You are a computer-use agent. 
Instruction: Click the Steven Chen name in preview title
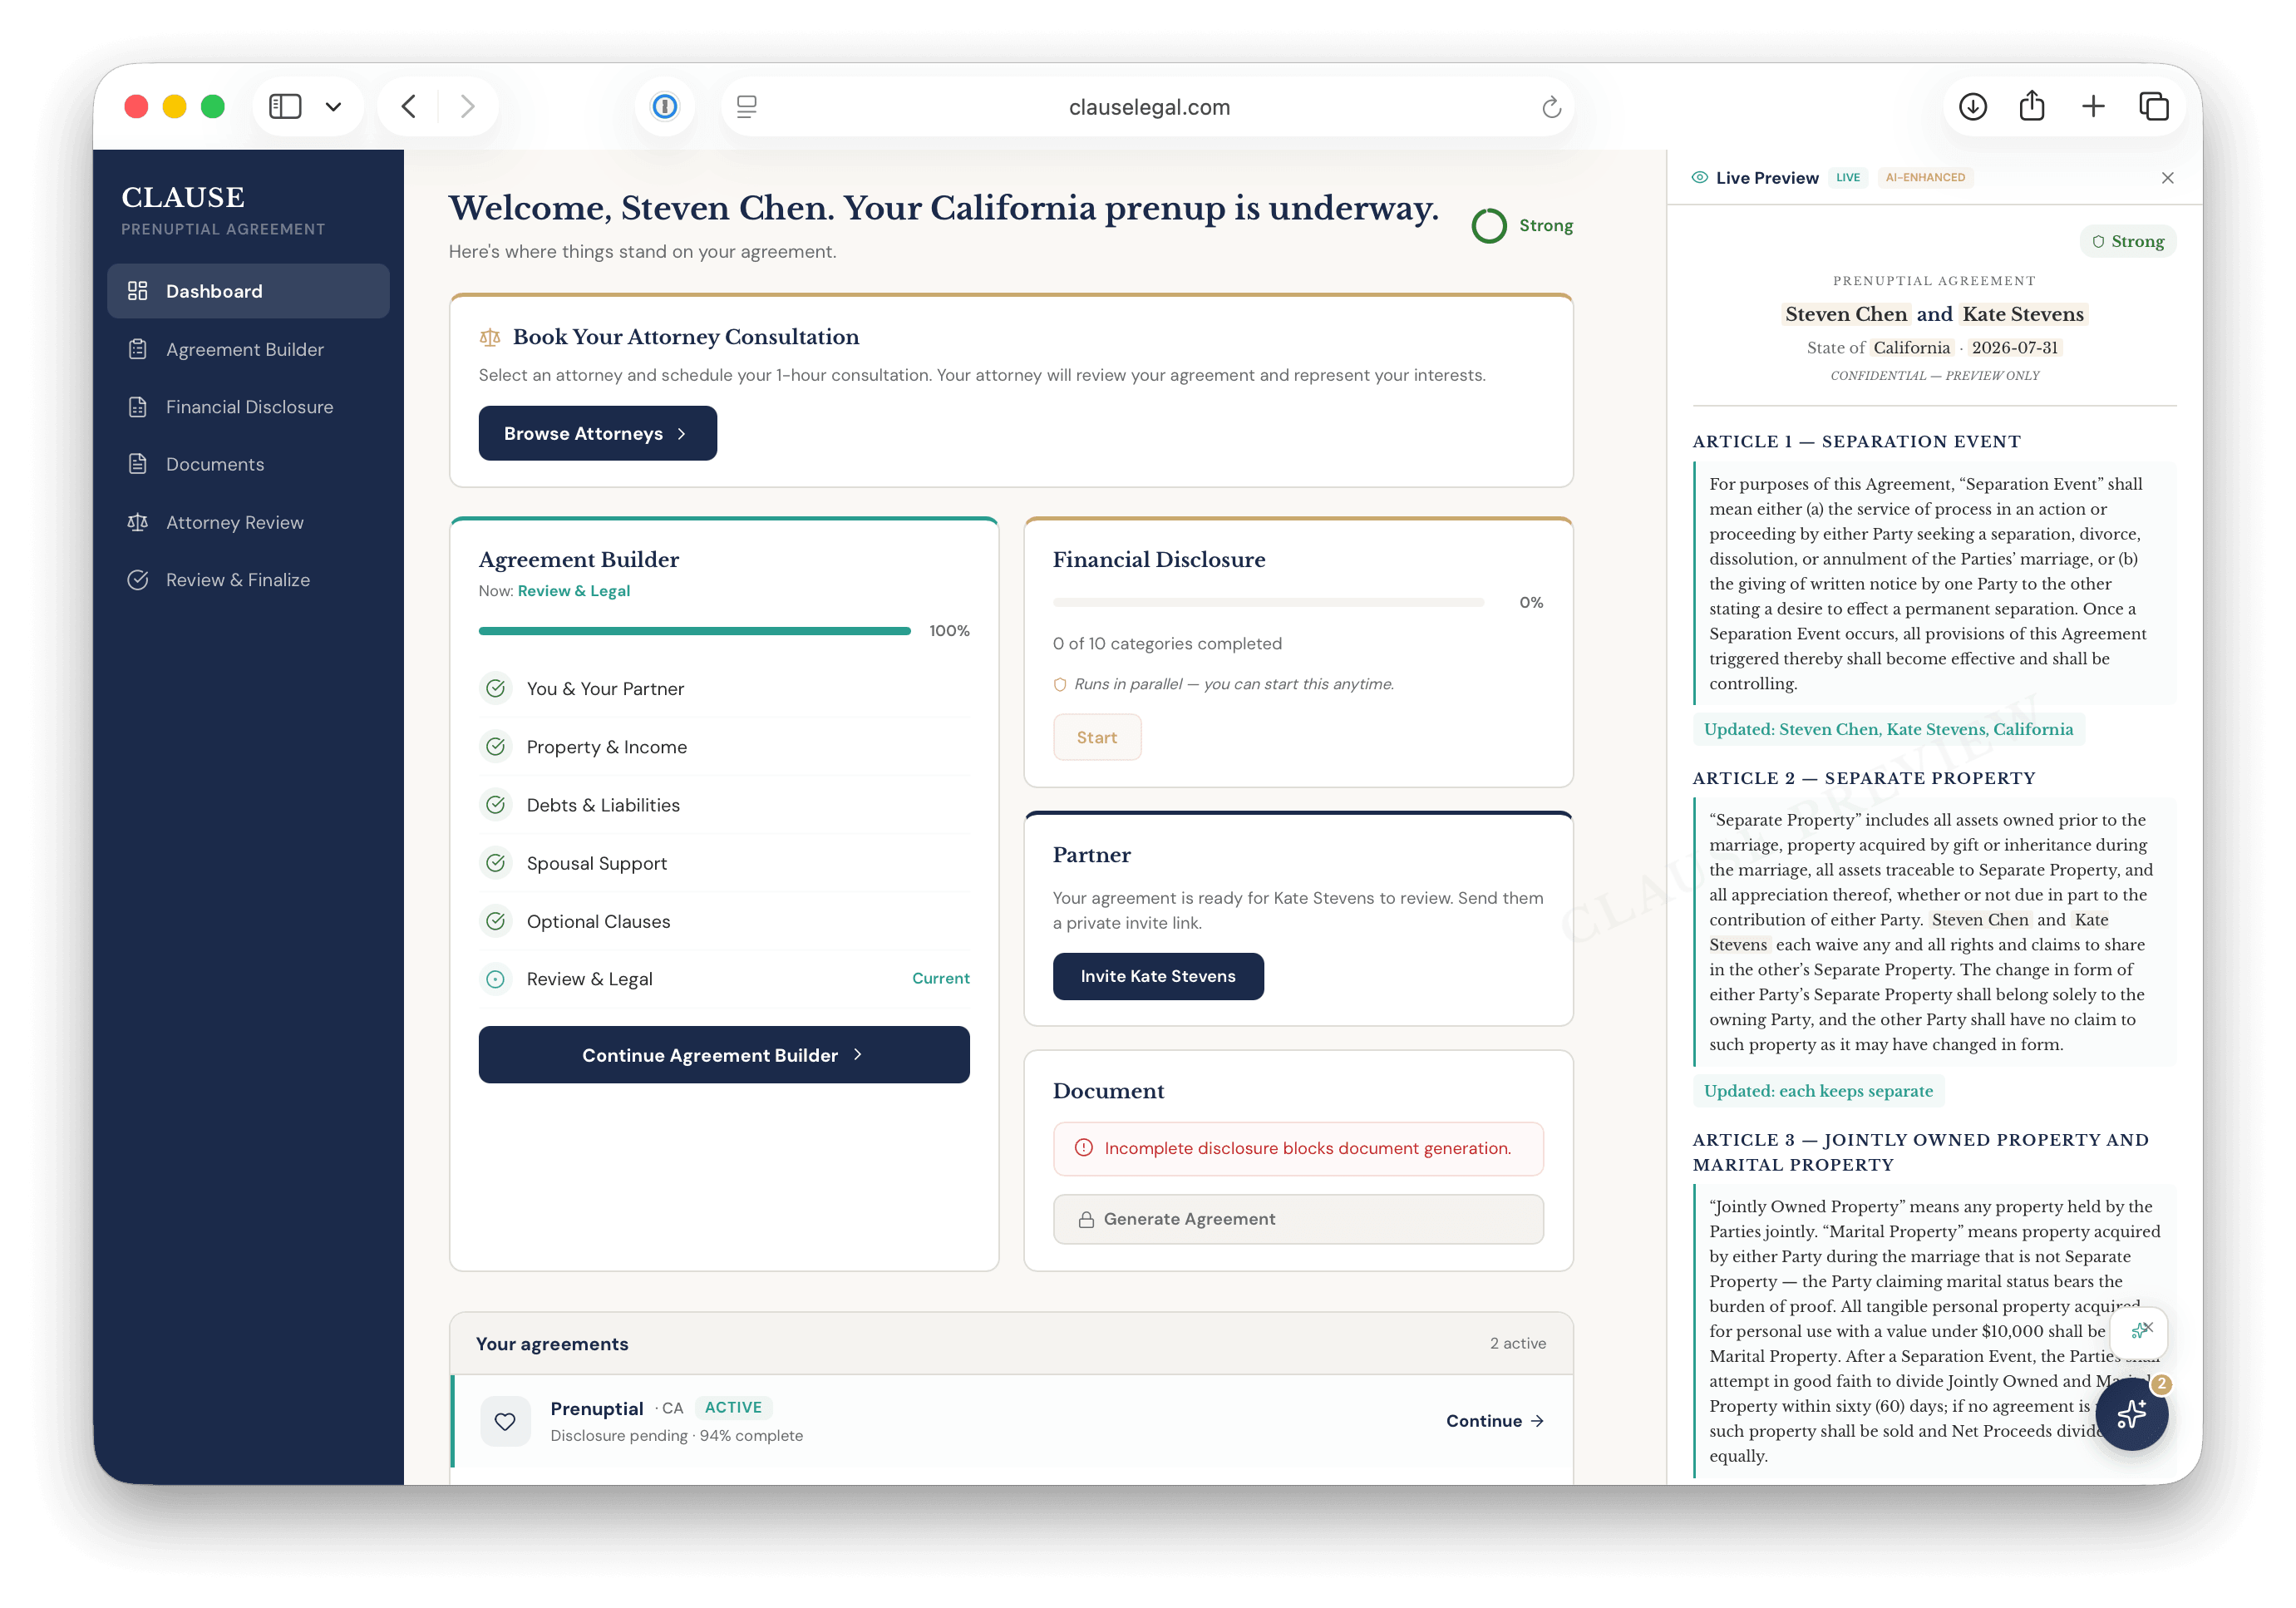(1846, 314)
